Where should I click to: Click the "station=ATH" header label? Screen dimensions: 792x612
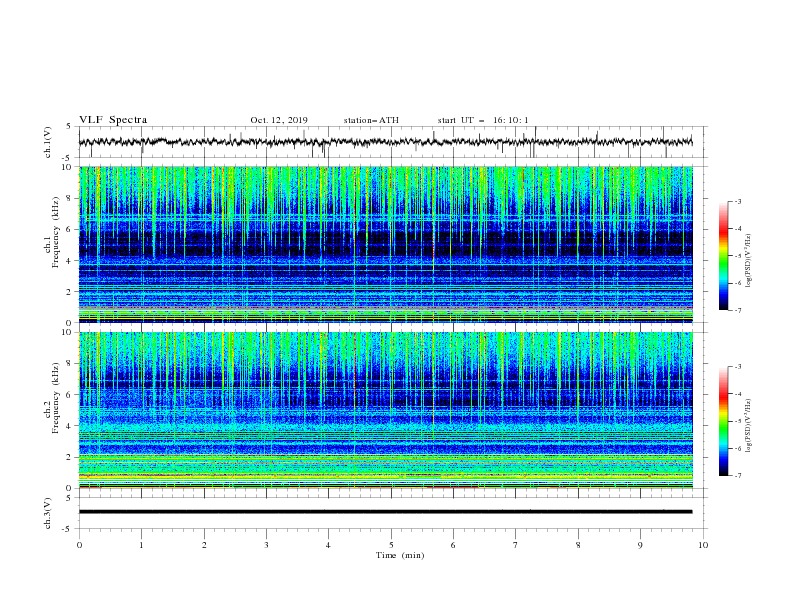tap(371, 120)
